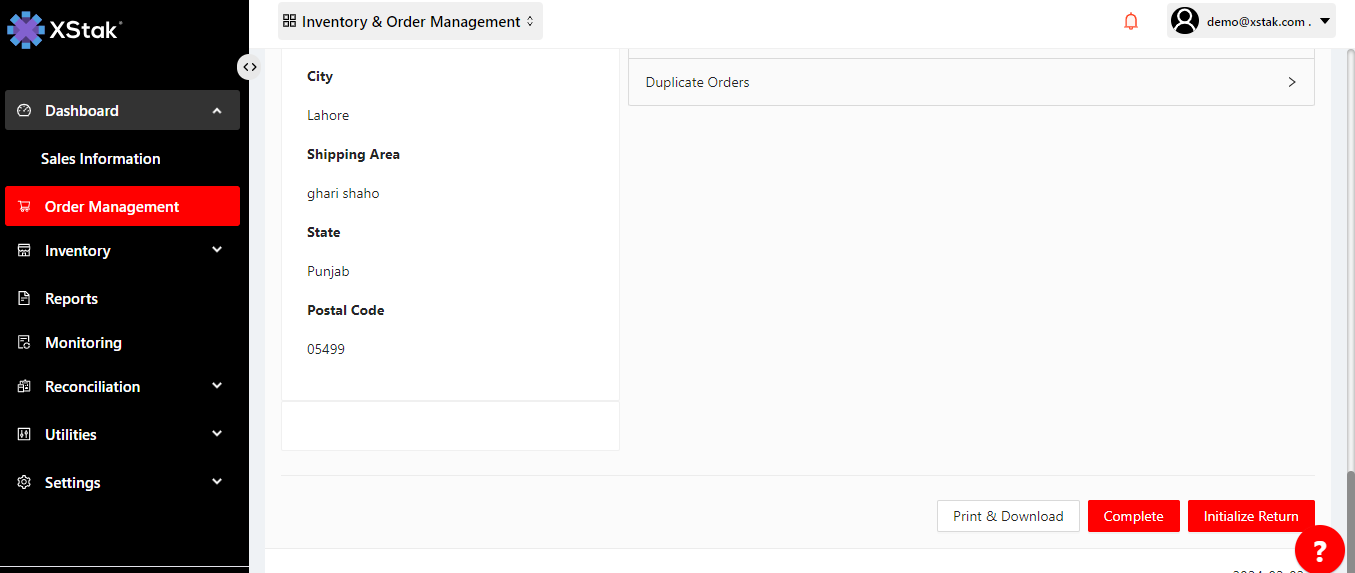Click the Monitoring icon in sidebar
The width and height of the screenshot is (1355, 573).
click(x=25, y=343)
